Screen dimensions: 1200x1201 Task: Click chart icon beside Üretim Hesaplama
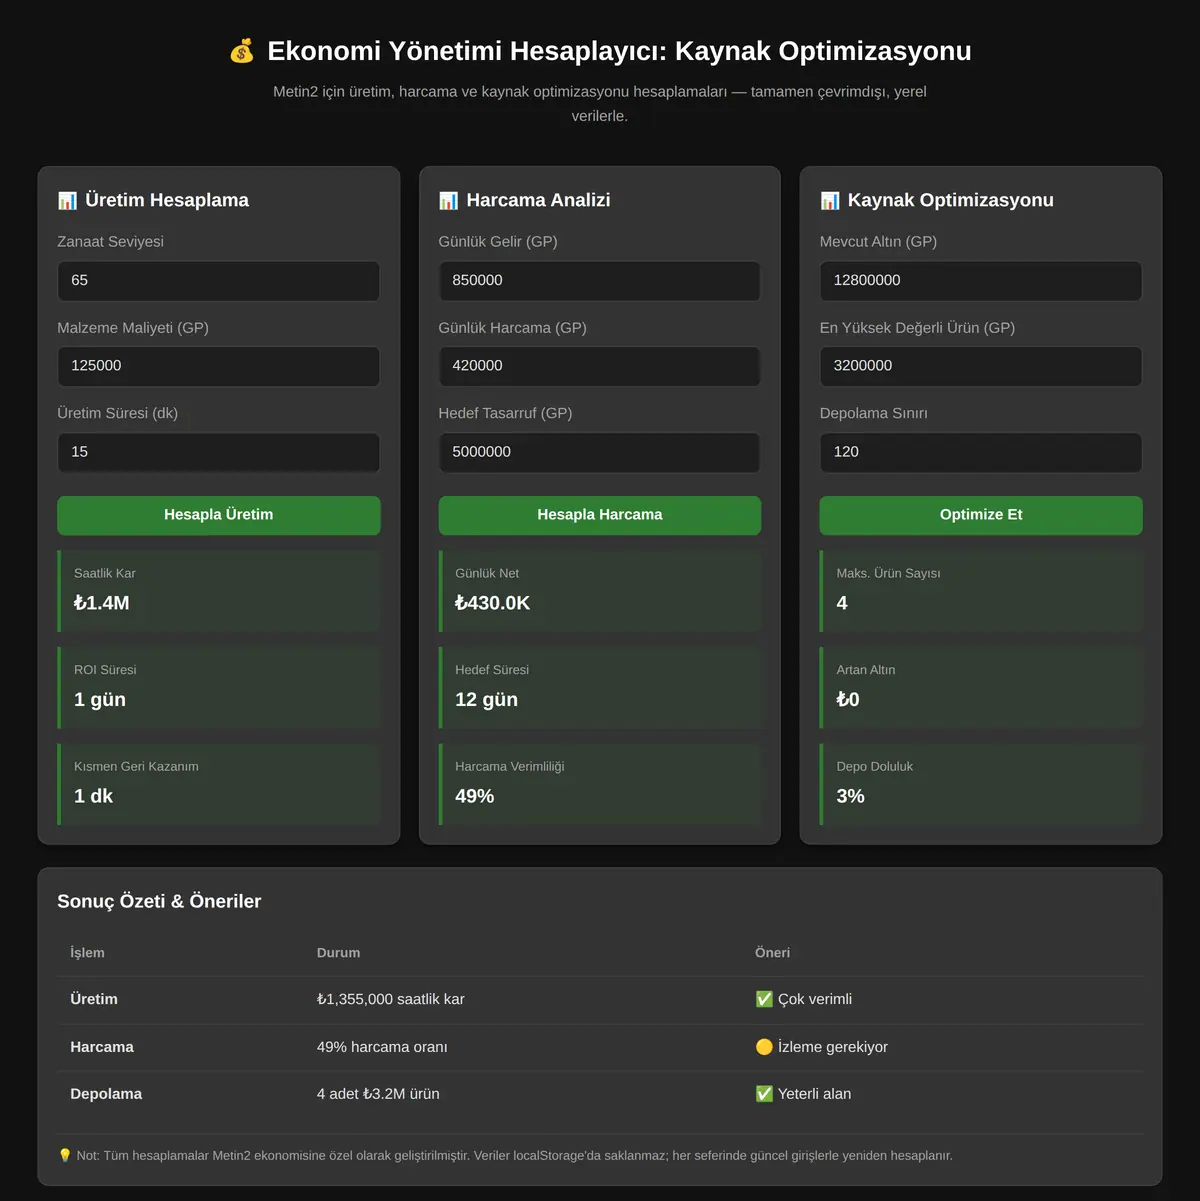pyautogui.click(x=67, y=200)
